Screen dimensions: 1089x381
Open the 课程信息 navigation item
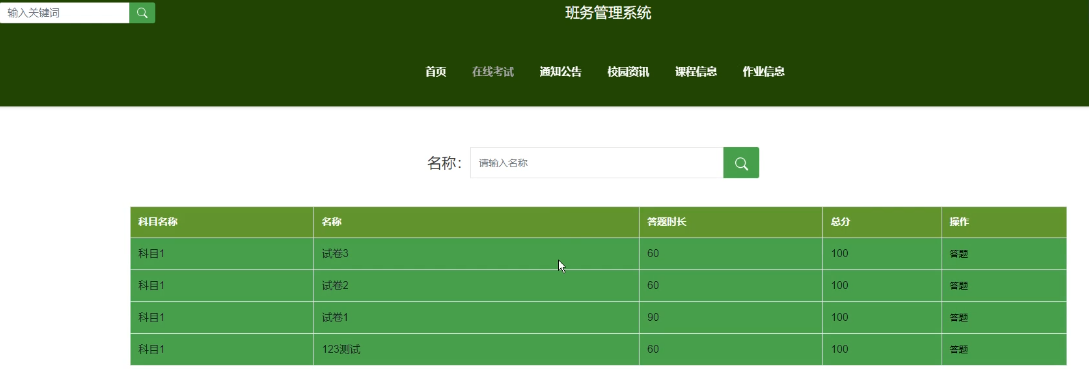(x=696, y=71)
